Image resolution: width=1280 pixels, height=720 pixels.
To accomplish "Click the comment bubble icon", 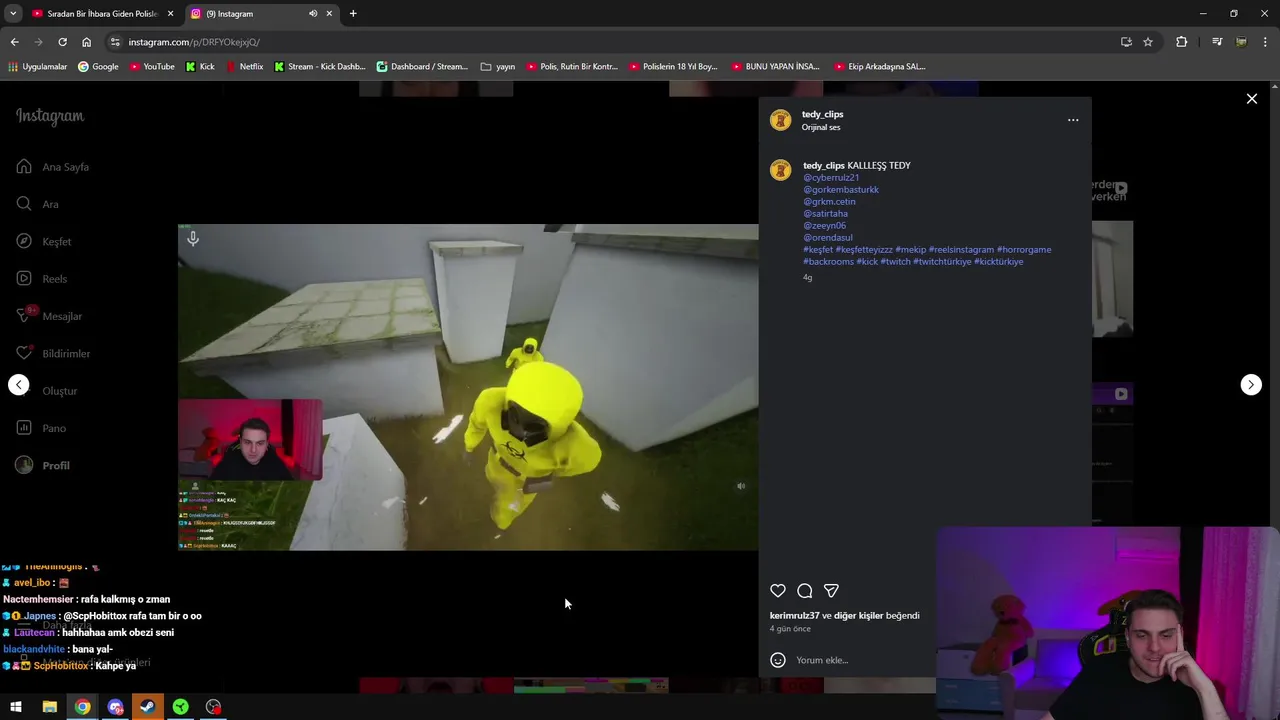I will (x=805, y=591).
